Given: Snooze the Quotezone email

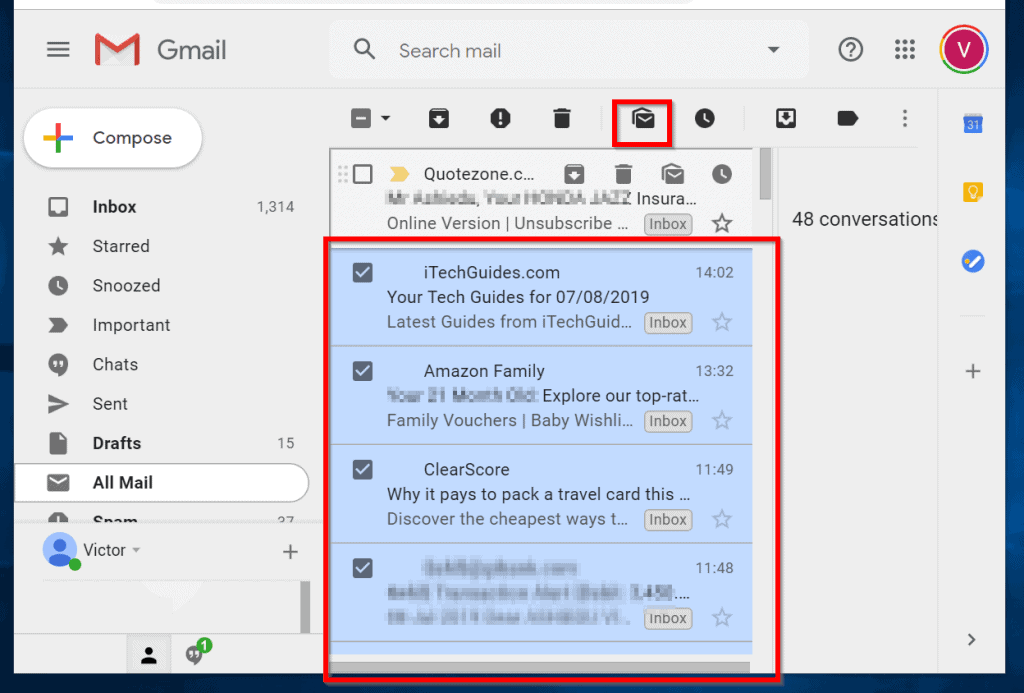Looking at the screenshot, I should pos(722,174).
